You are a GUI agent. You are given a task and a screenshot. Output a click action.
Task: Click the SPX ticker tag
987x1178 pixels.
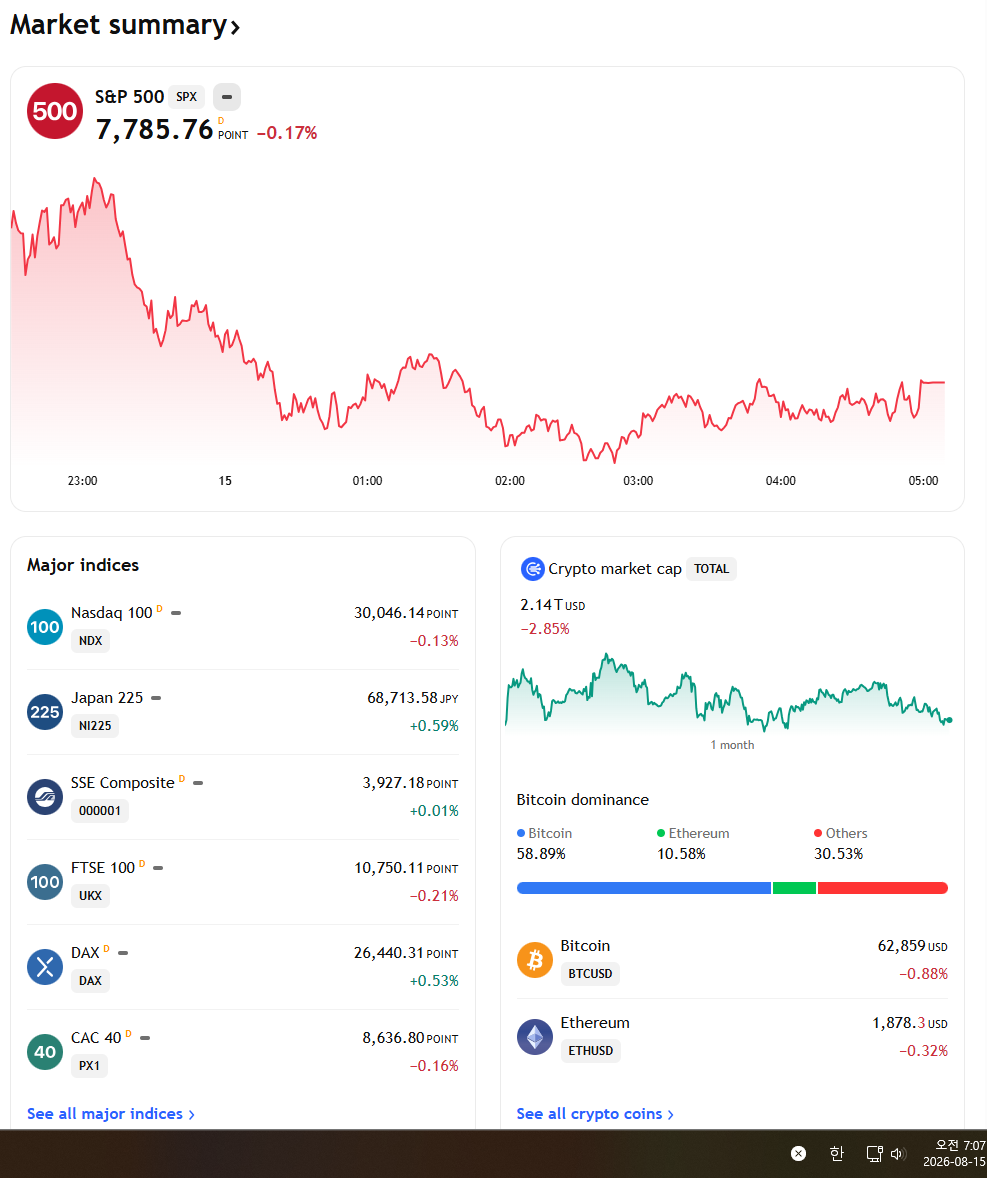click(x=186, y=97)
